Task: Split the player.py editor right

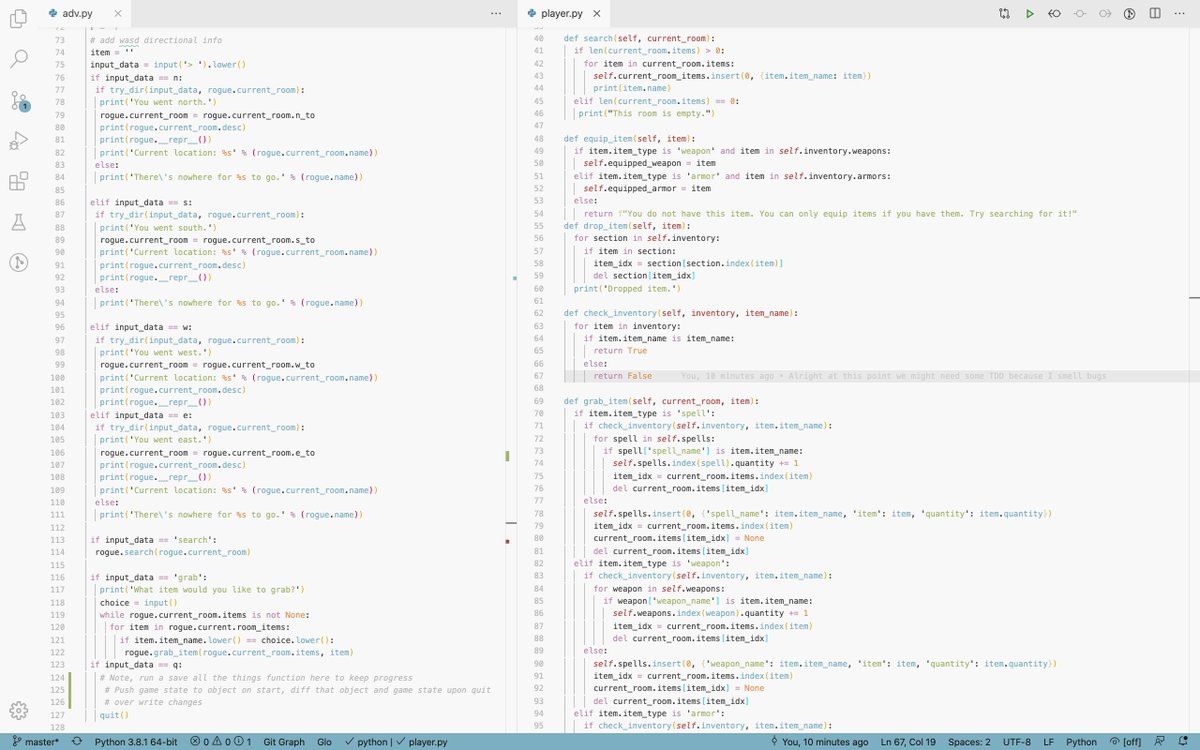Action: tap(1154, 14)
